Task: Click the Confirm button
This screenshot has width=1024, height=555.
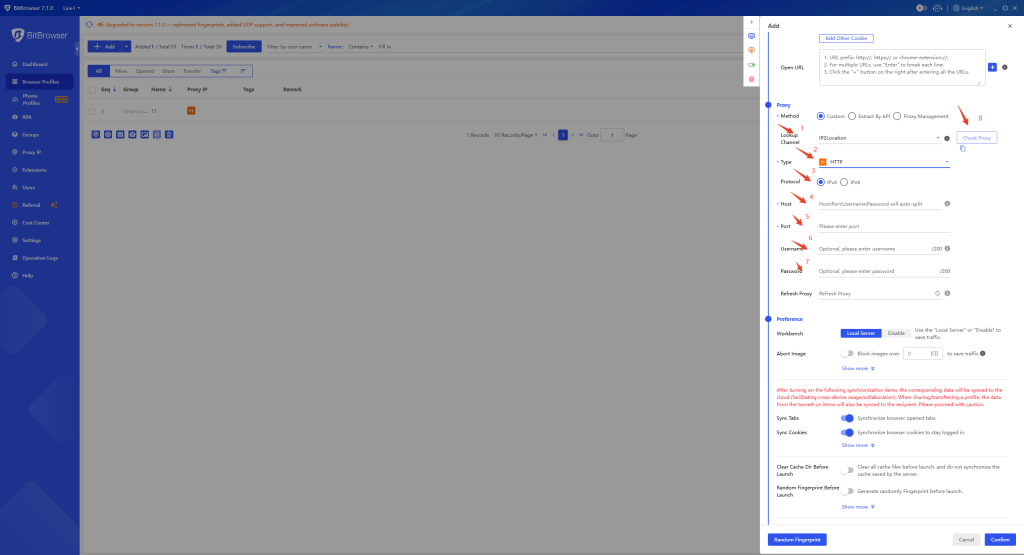Action: point(999,540)
